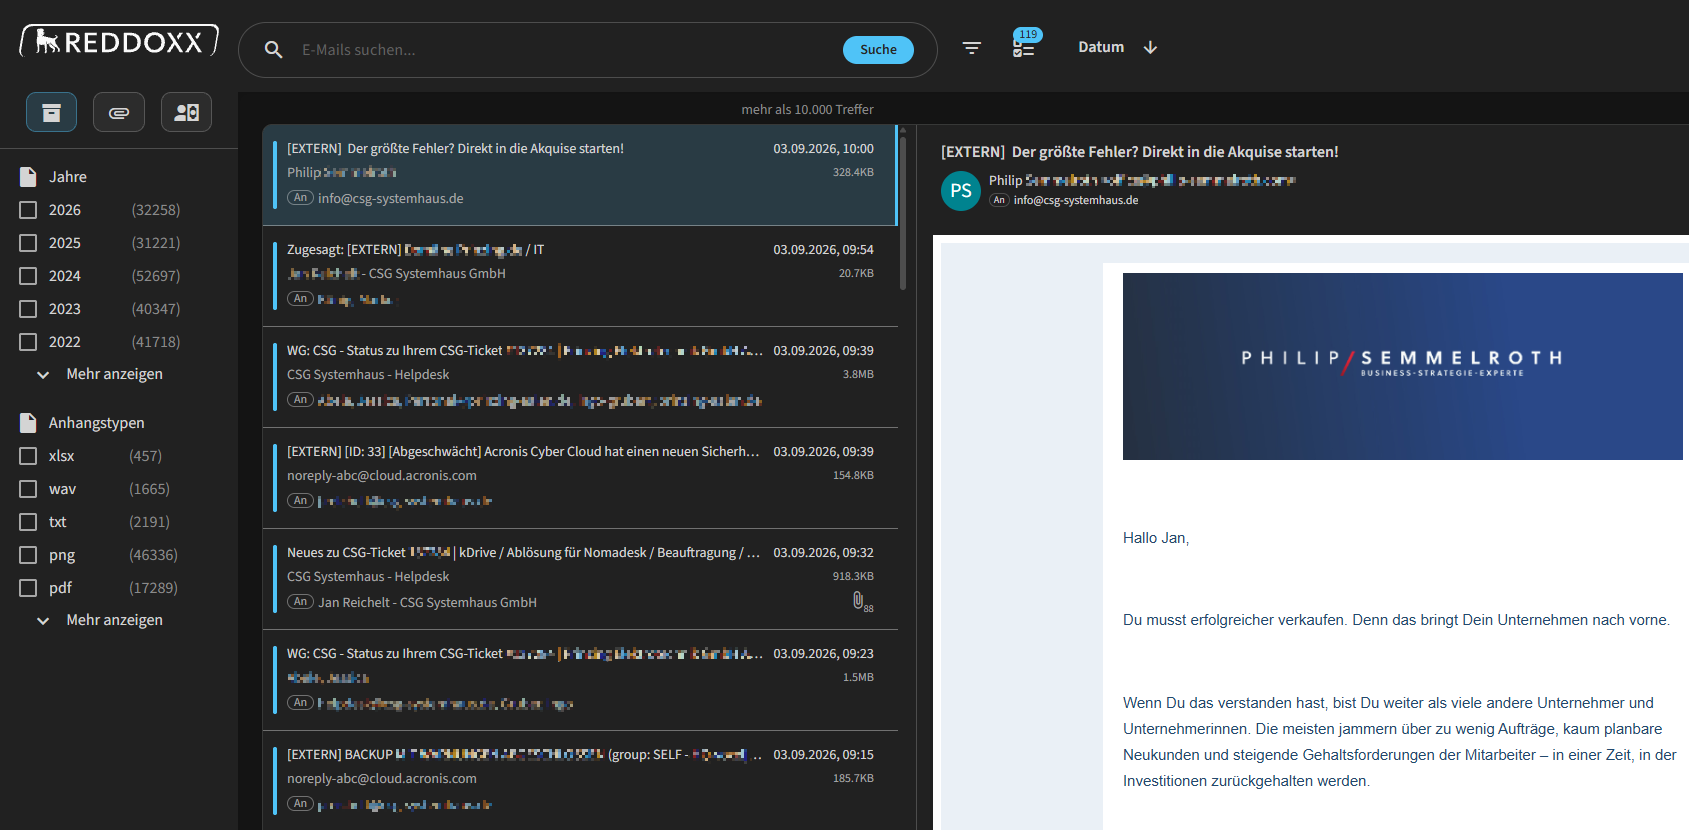Open the WG: CSG Status email from 09:23
Screen dimensions: 1689x830
pyautogui.click(x=580, y=679)
